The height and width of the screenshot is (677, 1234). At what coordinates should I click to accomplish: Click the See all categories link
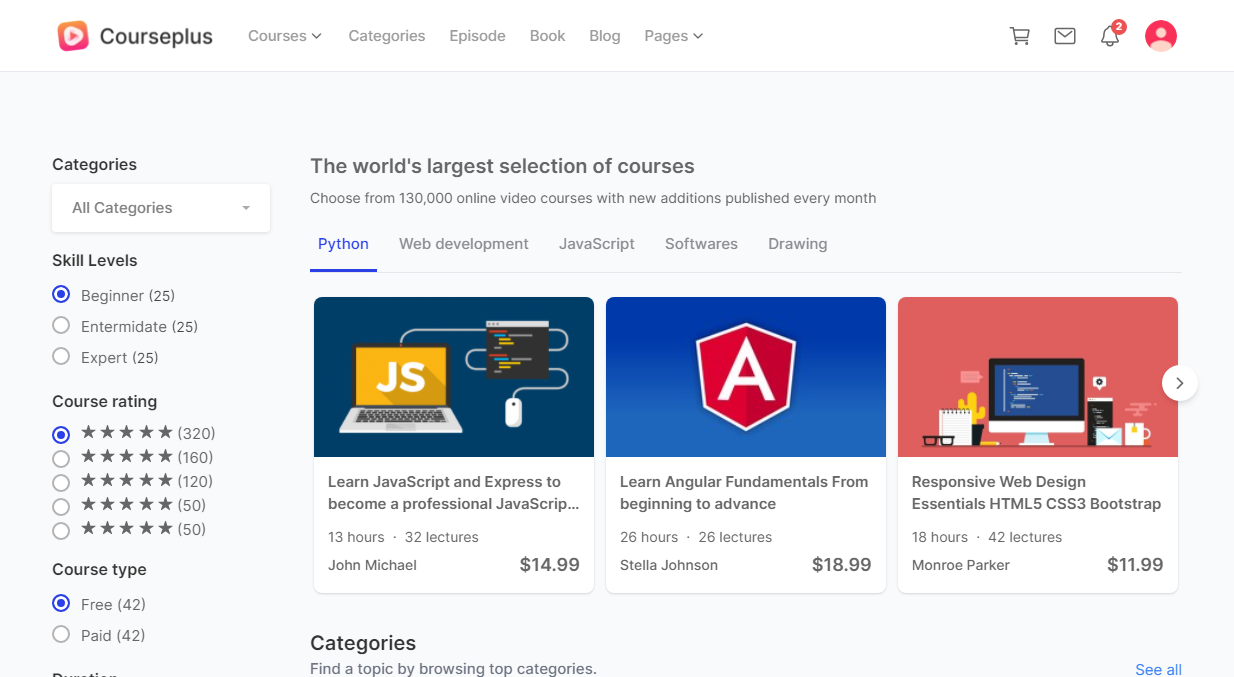[1158, 669]
